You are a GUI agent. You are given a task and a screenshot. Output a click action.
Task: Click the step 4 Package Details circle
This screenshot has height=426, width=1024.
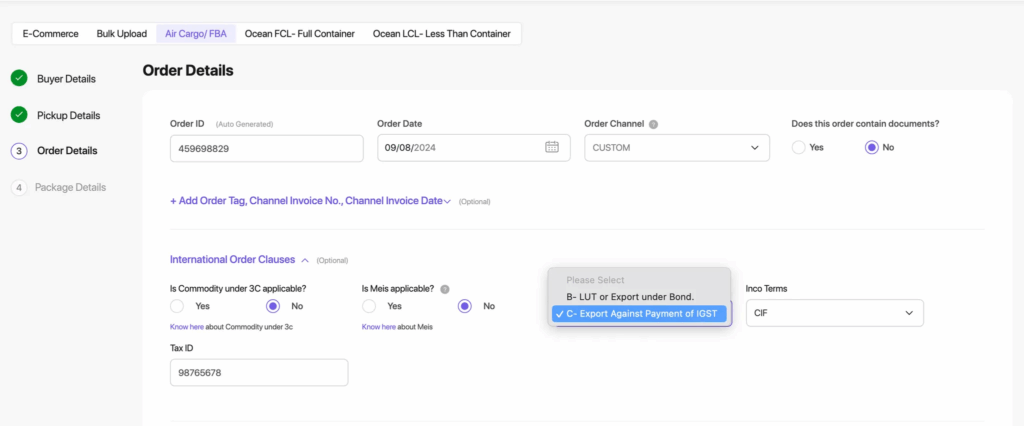[19, 187]
